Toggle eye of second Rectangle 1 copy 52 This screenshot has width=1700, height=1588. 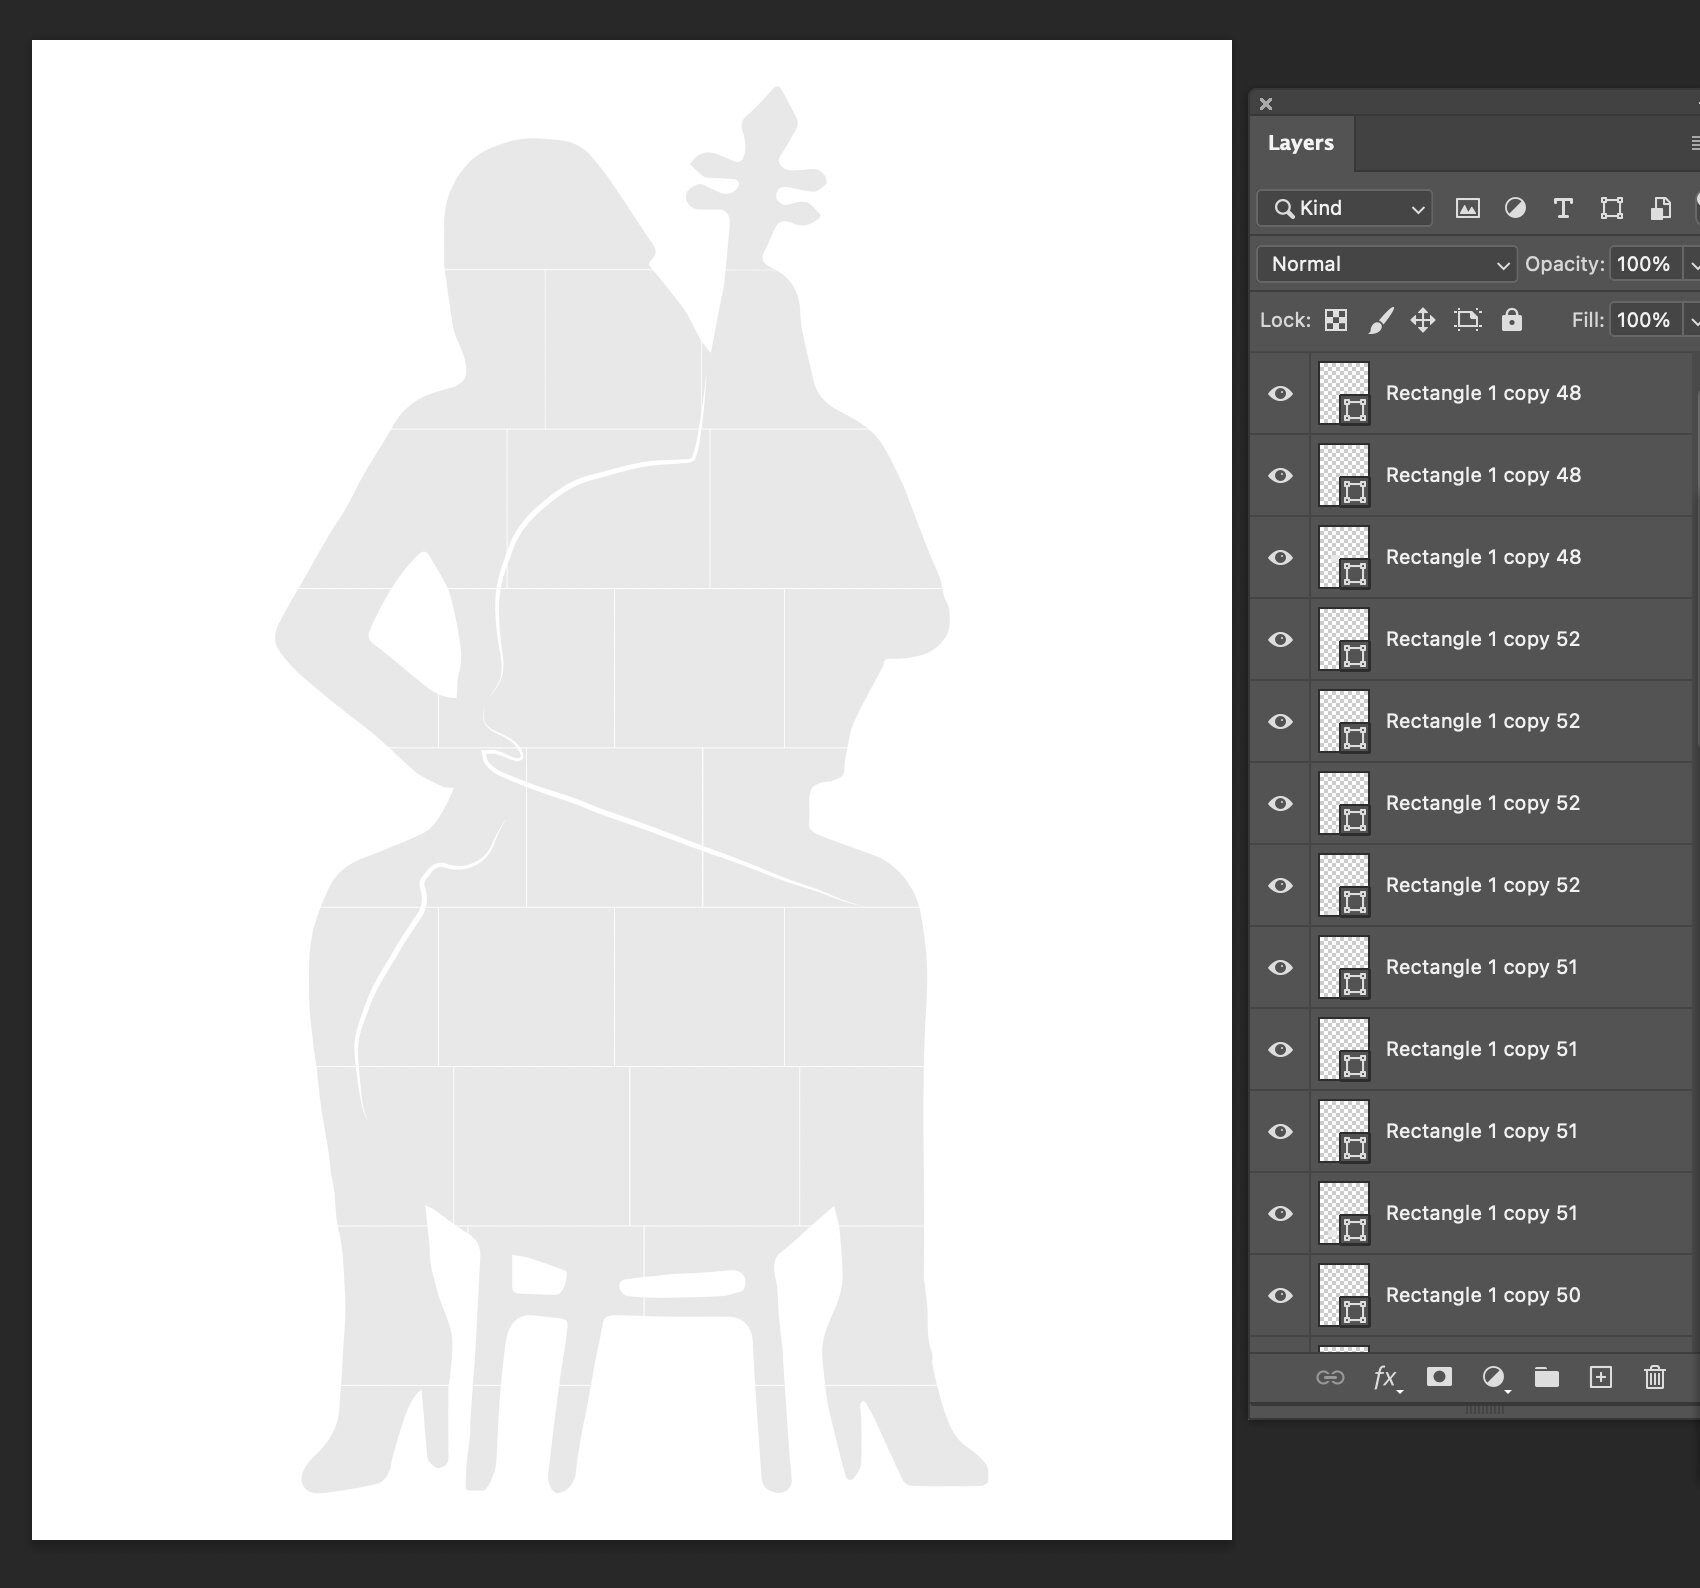[1280, 722]
